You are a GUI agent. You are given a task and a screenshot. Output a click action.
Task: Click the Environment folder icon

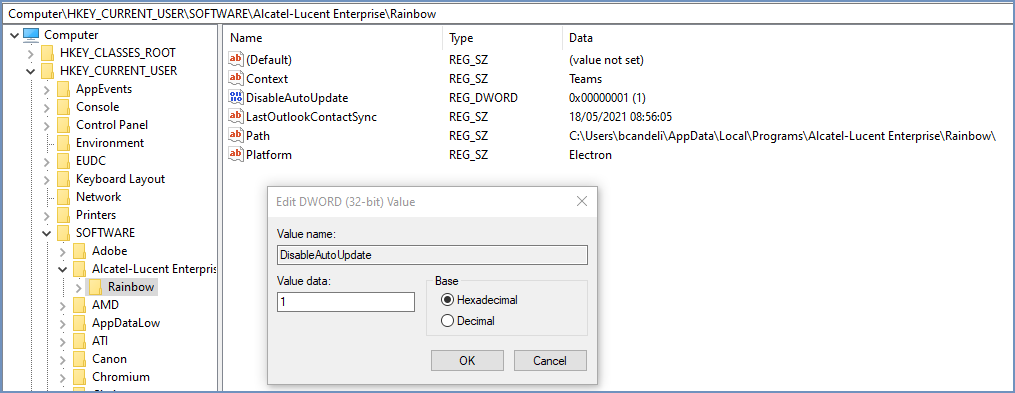(x=63, y=143)
